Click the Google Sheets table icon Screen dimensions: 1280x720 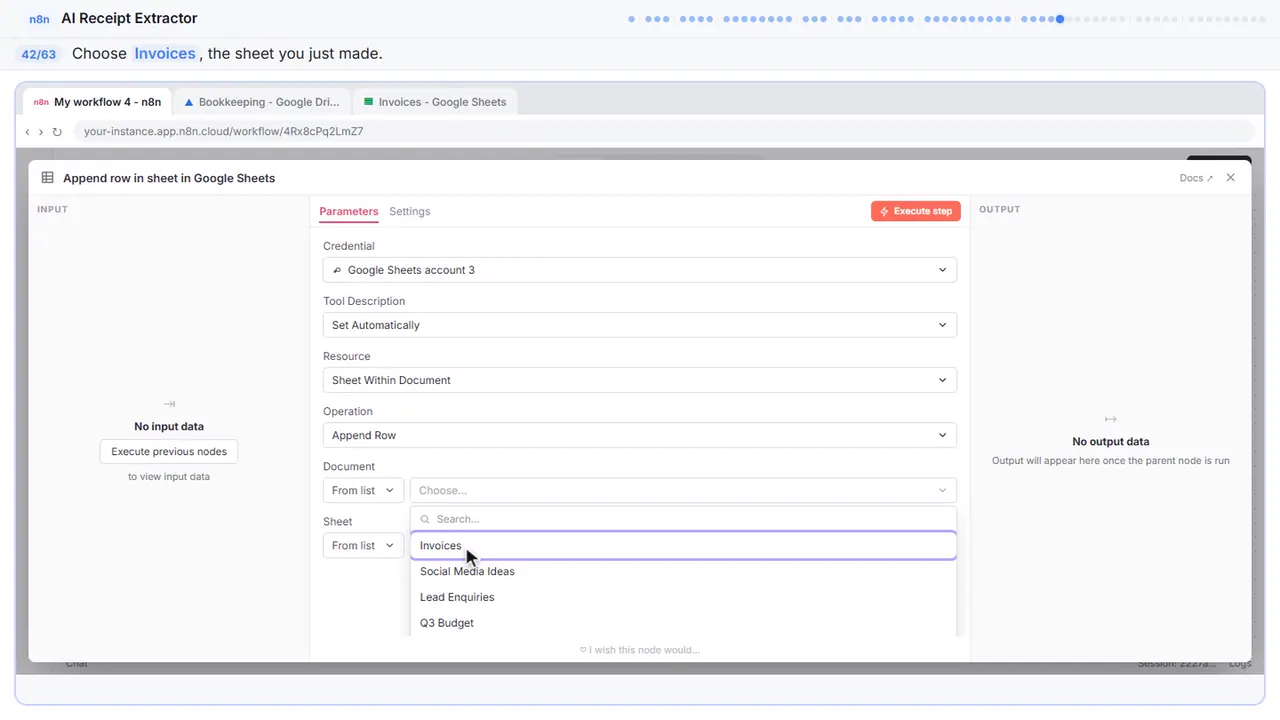[x=47, y=177]
